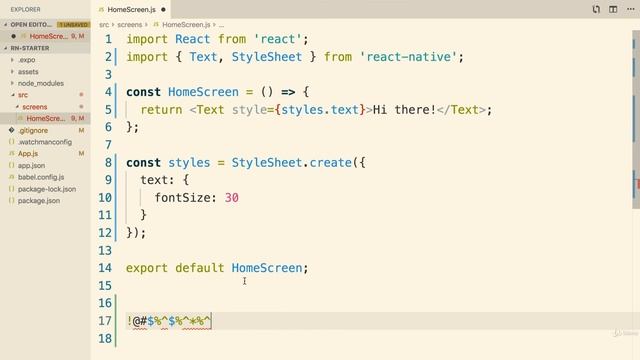
Task: Click the src breadcrumb segment
Action: 104,25
